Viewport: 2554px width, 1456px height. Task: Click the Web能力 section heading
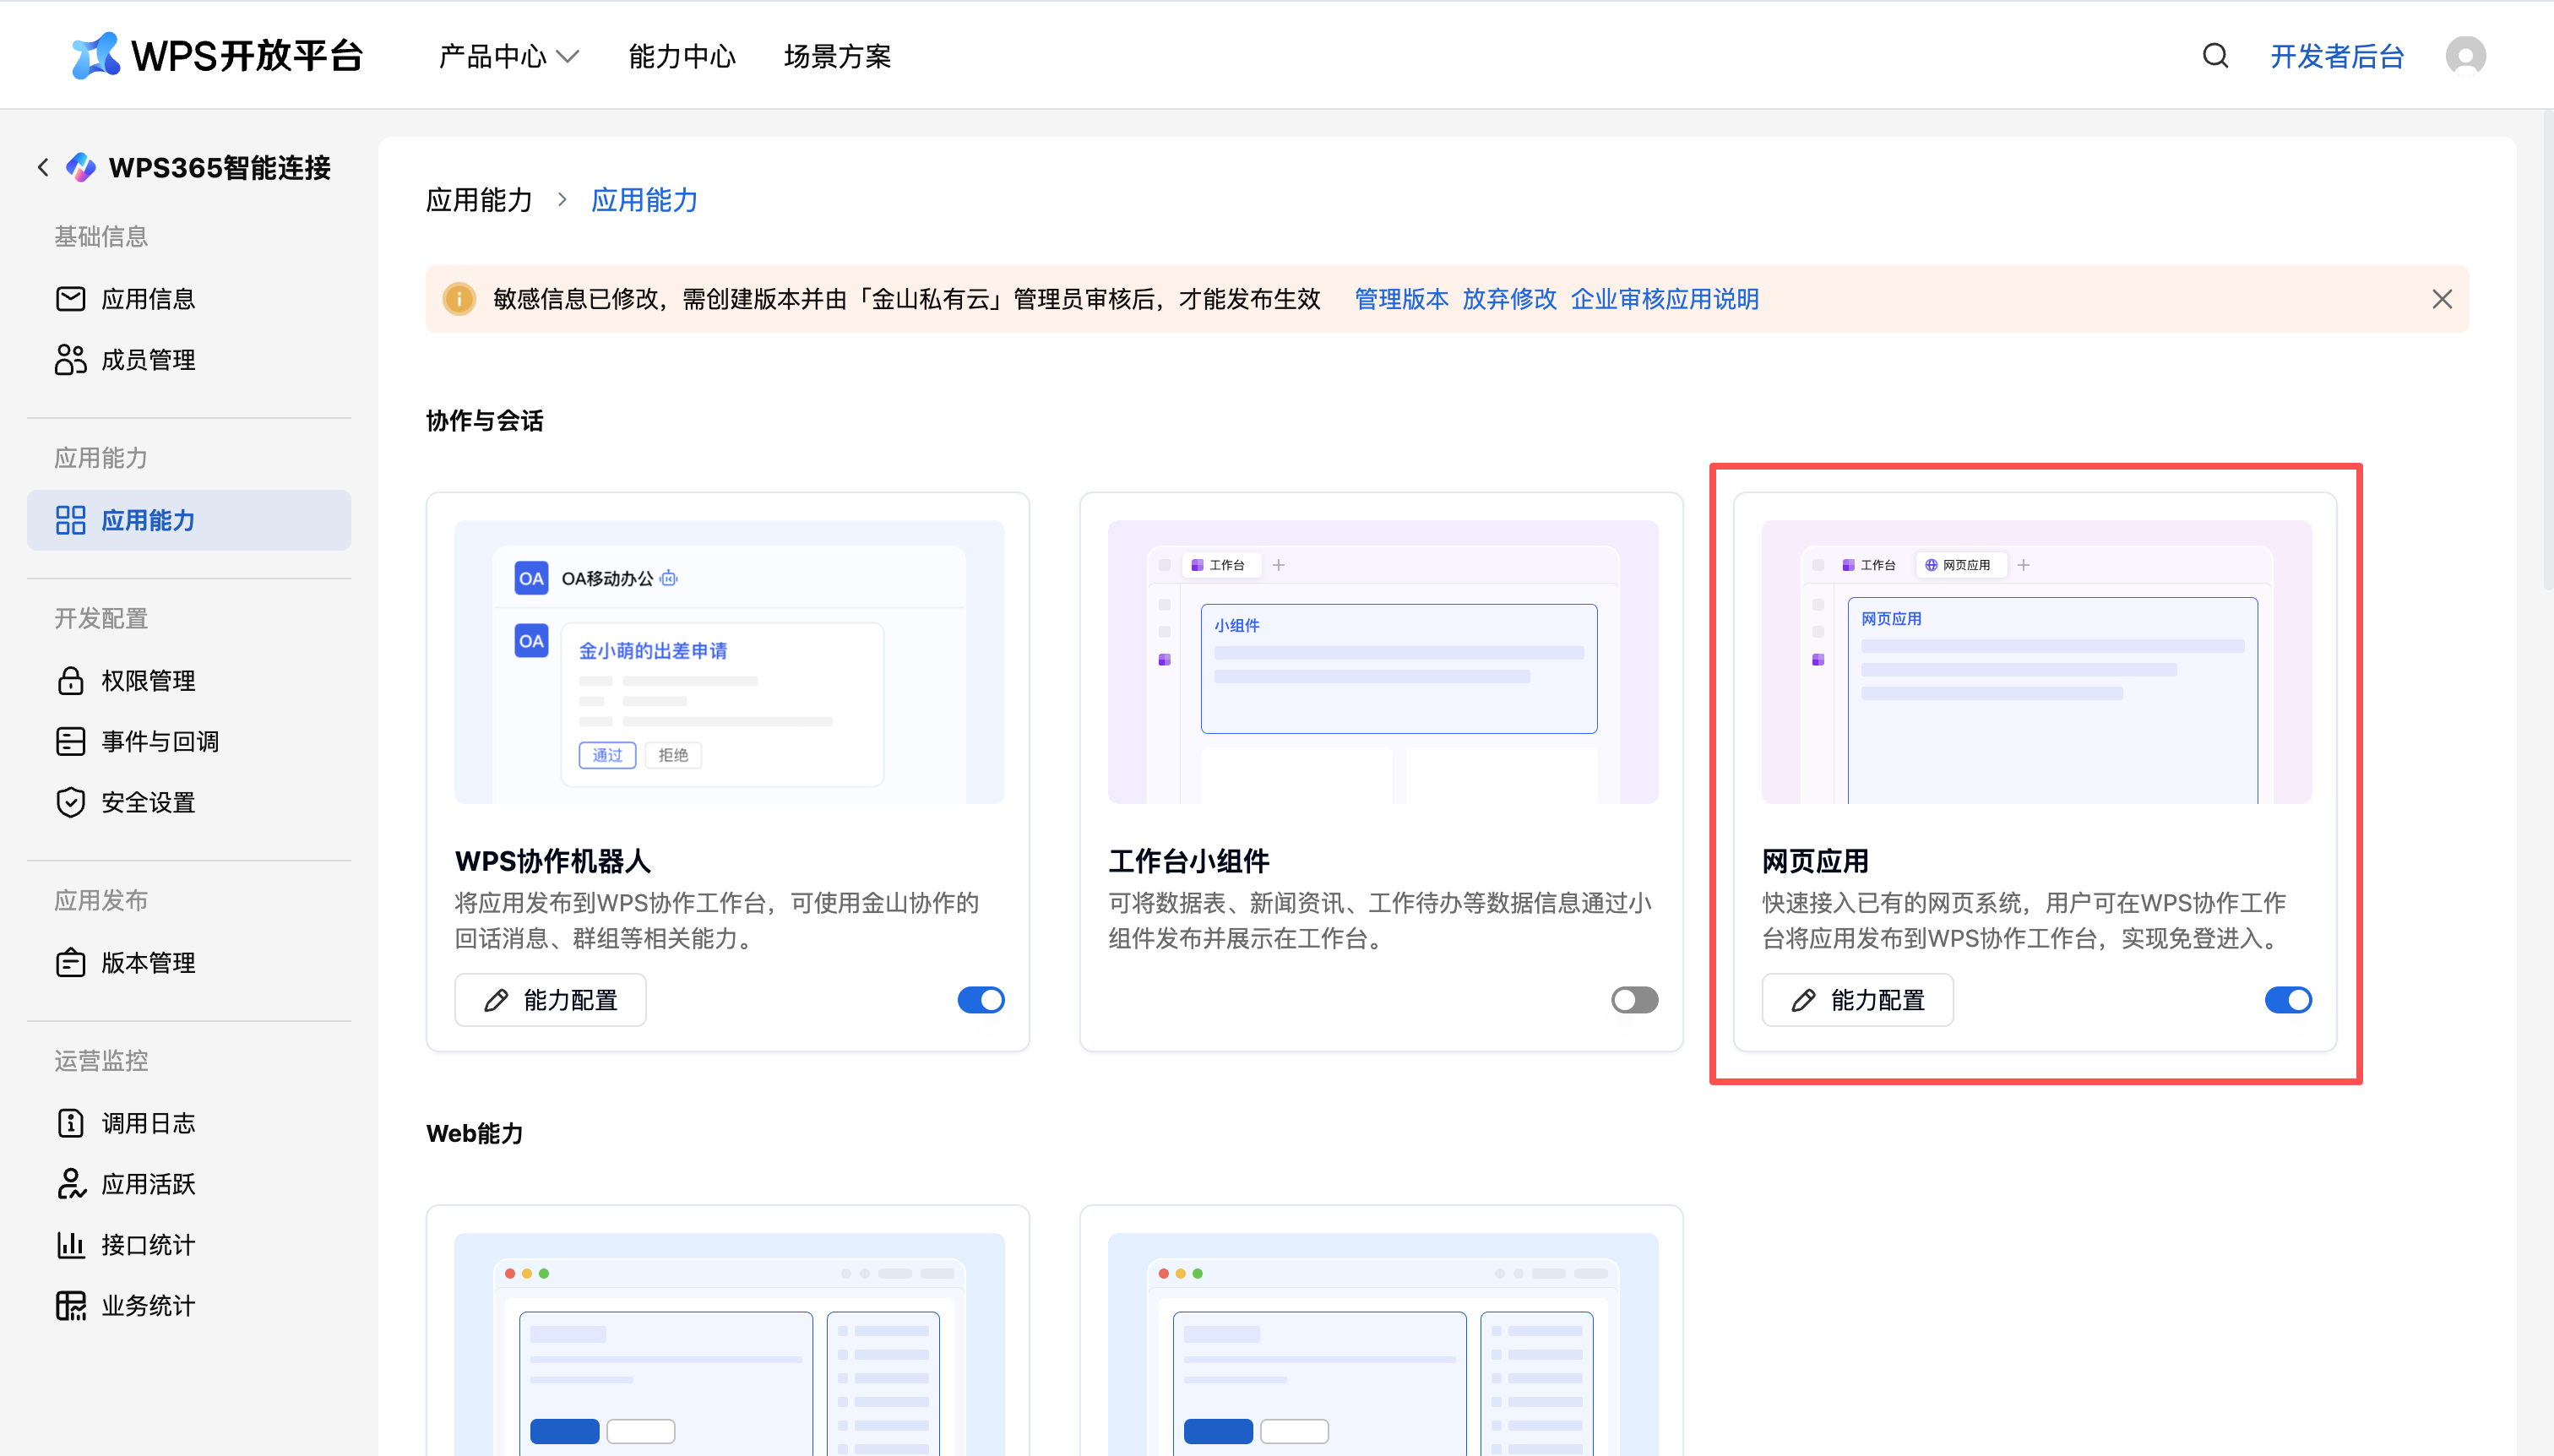[475, 1133]
